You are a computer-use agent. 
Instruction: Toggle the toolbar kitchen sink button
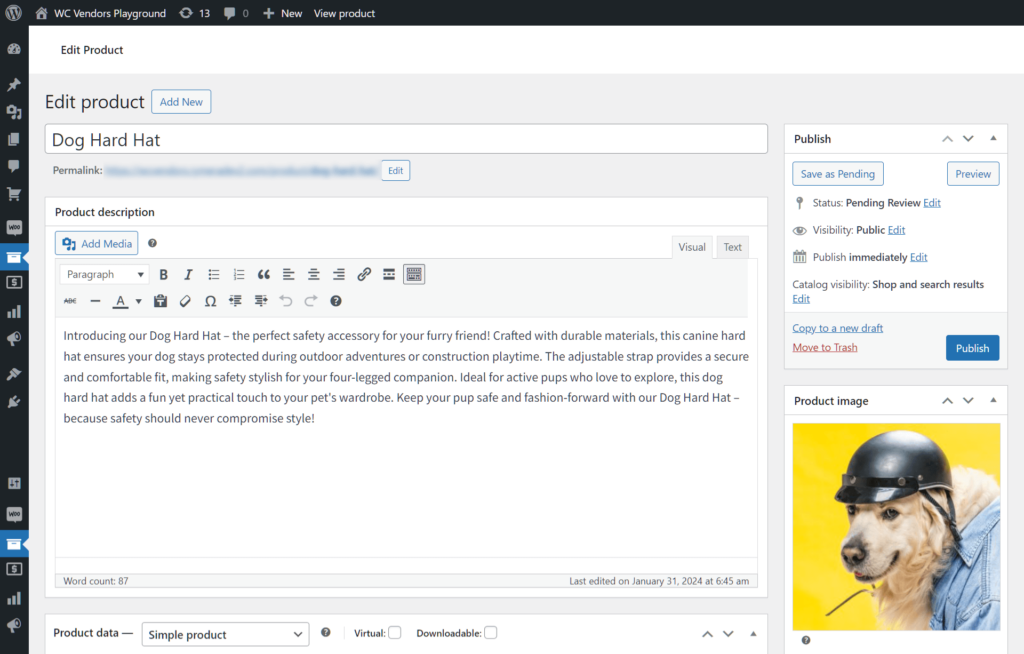pos(414,274)
